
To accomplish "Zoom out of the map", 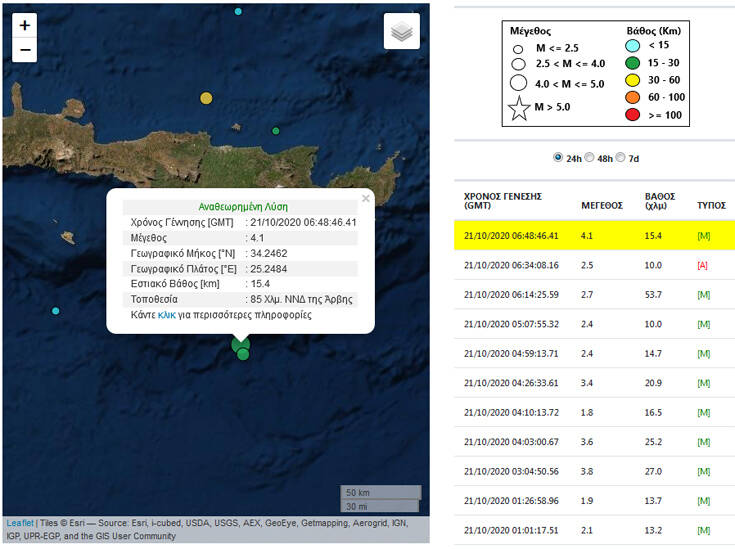I will 25,50.
